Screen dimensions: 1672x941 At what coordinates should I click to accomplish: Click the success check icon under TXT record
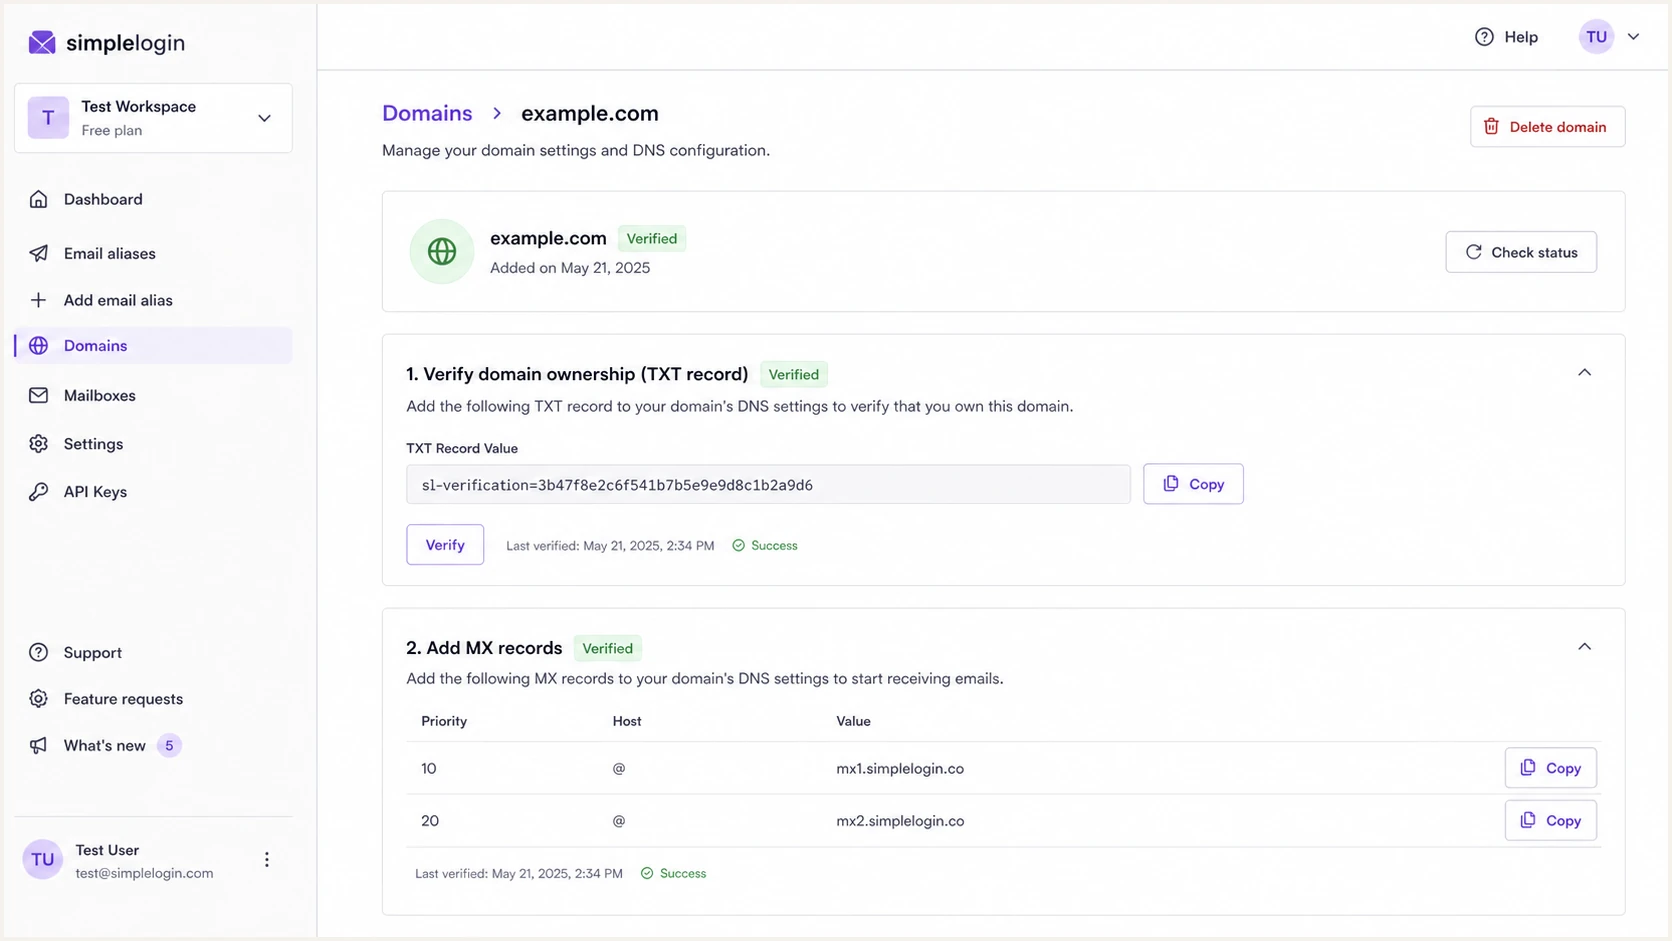click(x=738, y=545)
